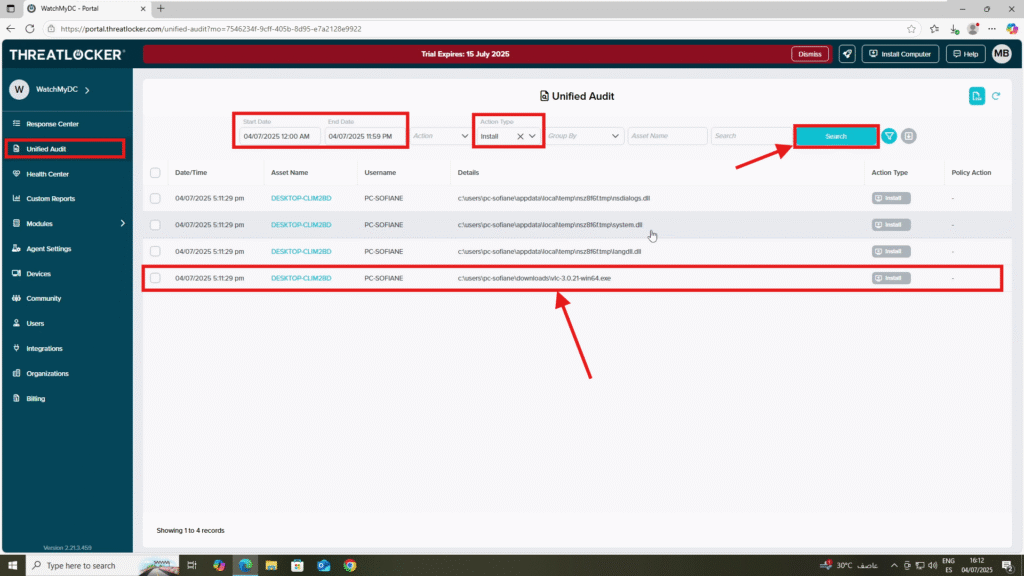
Task: Expand the WatchMyDC organization chevron
Action: click(88, 89)
